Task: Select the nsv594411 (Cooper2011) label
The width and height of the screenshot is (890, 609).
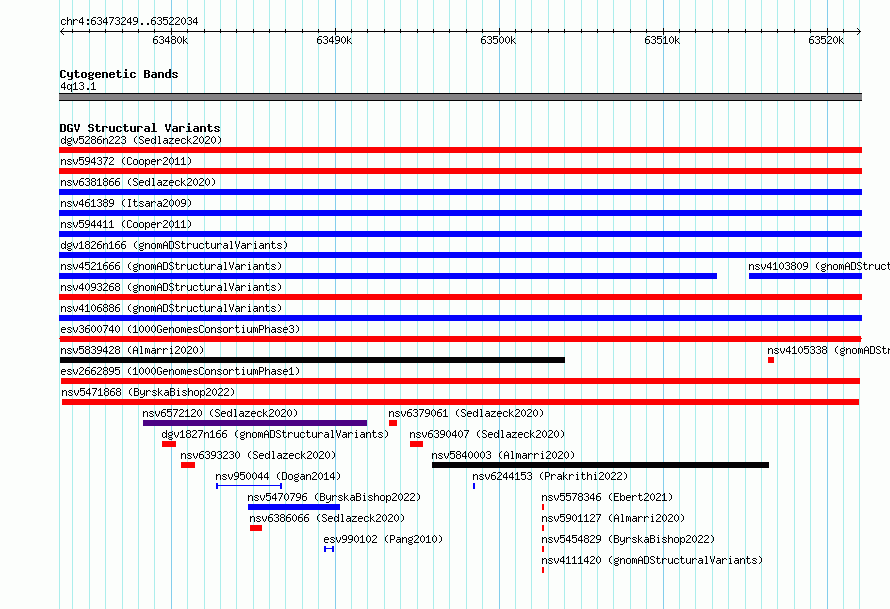Action: tap(126, 224)
